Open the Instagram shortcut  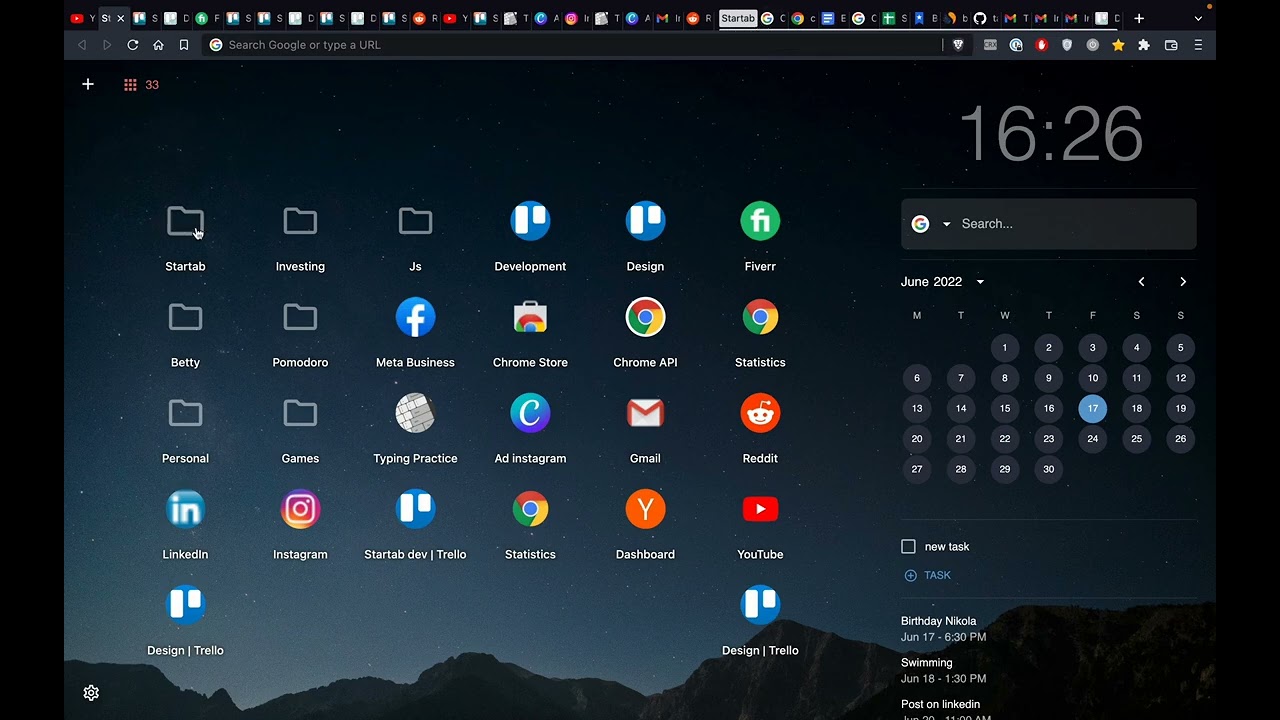pos(300,509)
